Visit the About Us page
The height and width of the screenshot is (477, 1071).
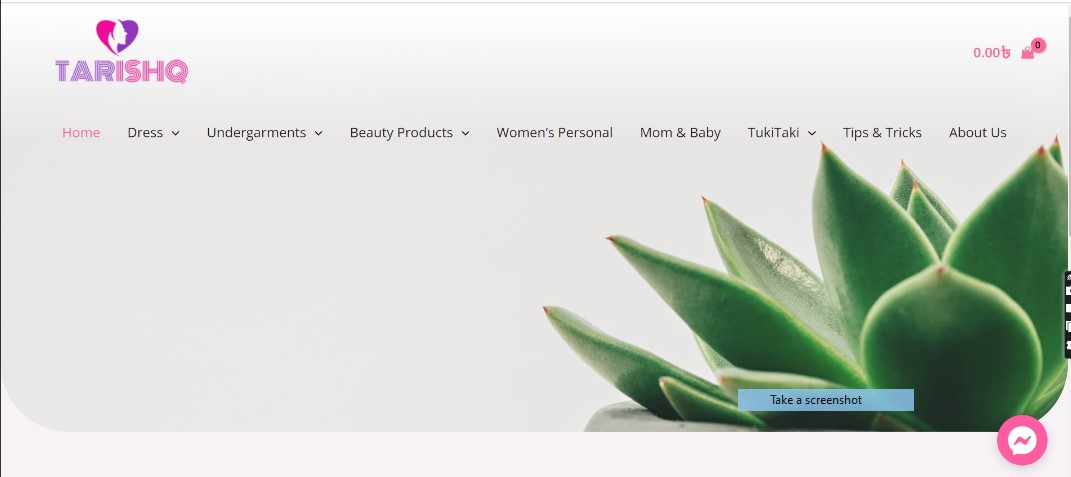pyautogui.click(x=977, y=133)
